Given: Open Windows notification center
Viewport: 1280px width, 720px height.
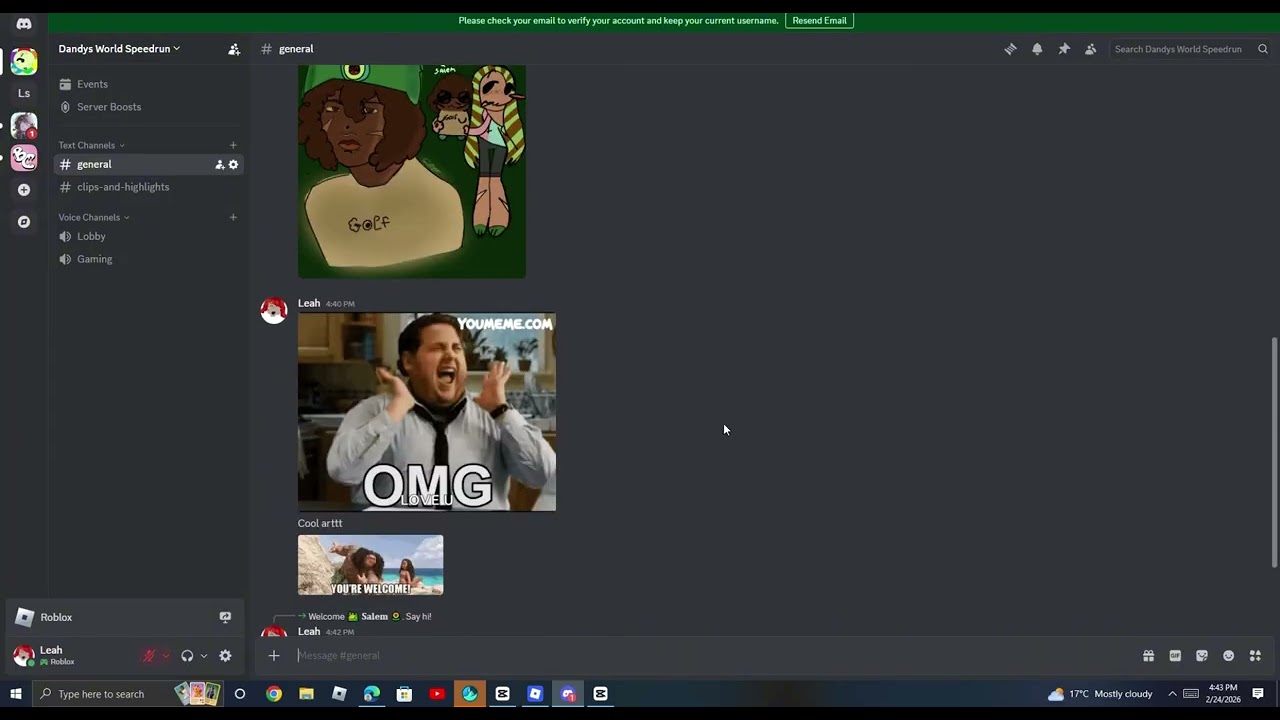Looking at the screenshot, I should pos(1258,694).
